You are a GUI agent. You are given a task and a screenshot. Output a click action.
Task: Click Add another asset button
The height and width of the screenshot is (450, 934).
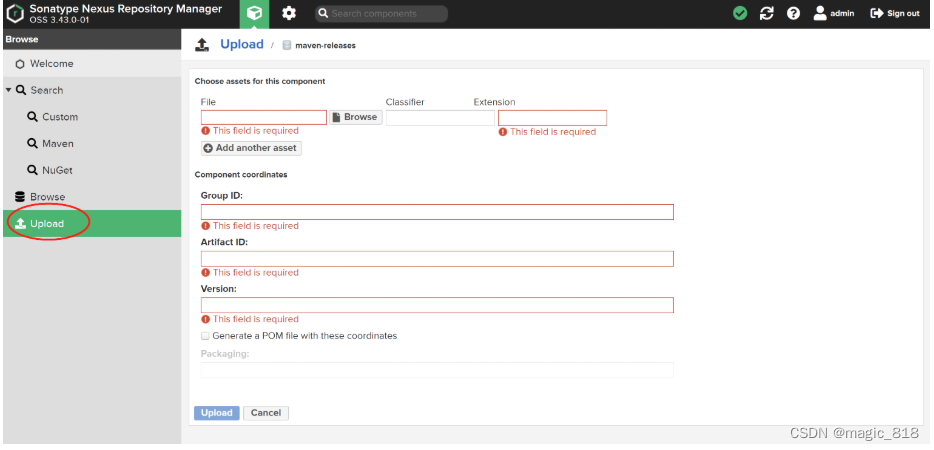point(251,148)
